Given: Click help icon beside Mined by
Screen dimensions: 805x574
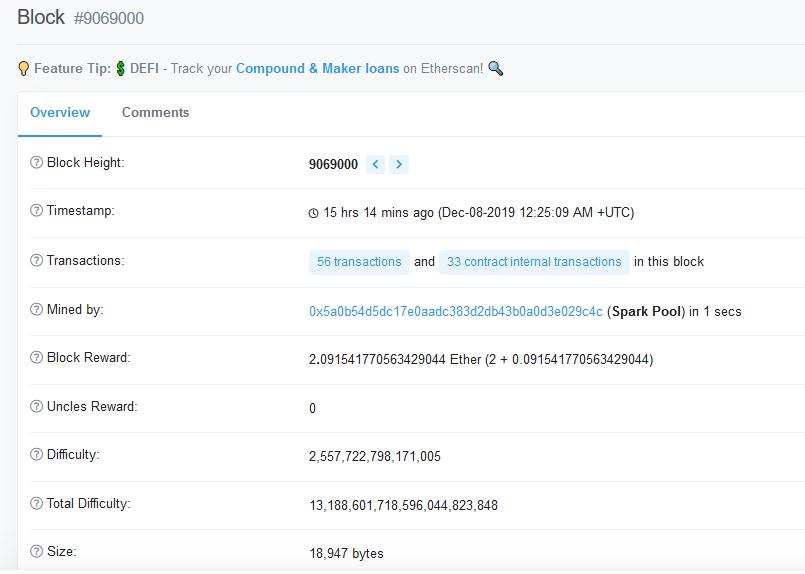Looking at the screenshot, I should 37,310.
